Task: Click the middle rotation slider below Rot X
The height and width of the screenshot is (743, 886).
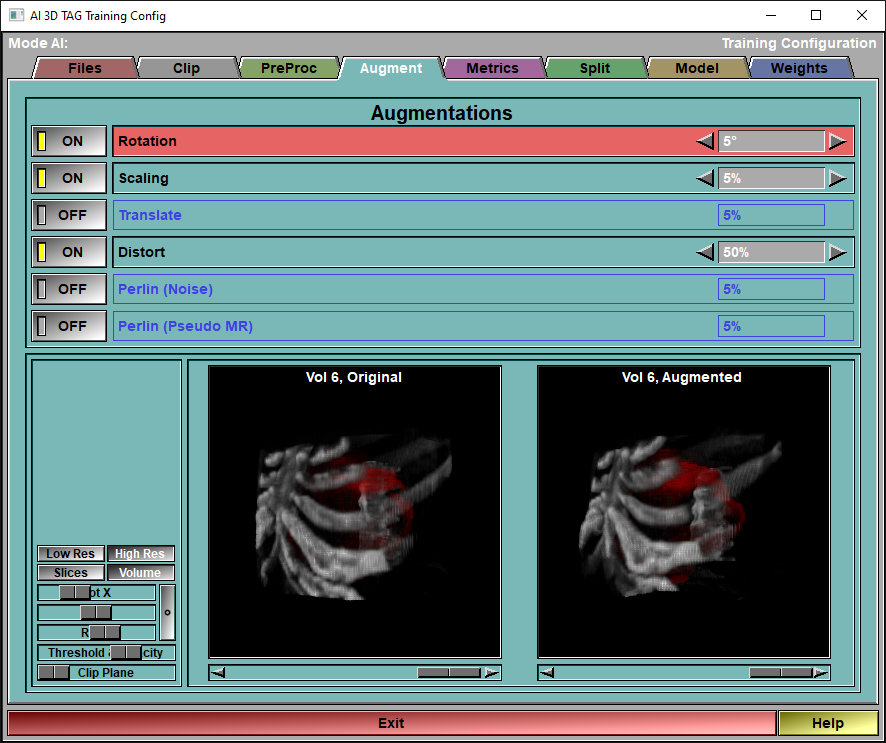Action: pyautogui.click(x=96, y=612)
